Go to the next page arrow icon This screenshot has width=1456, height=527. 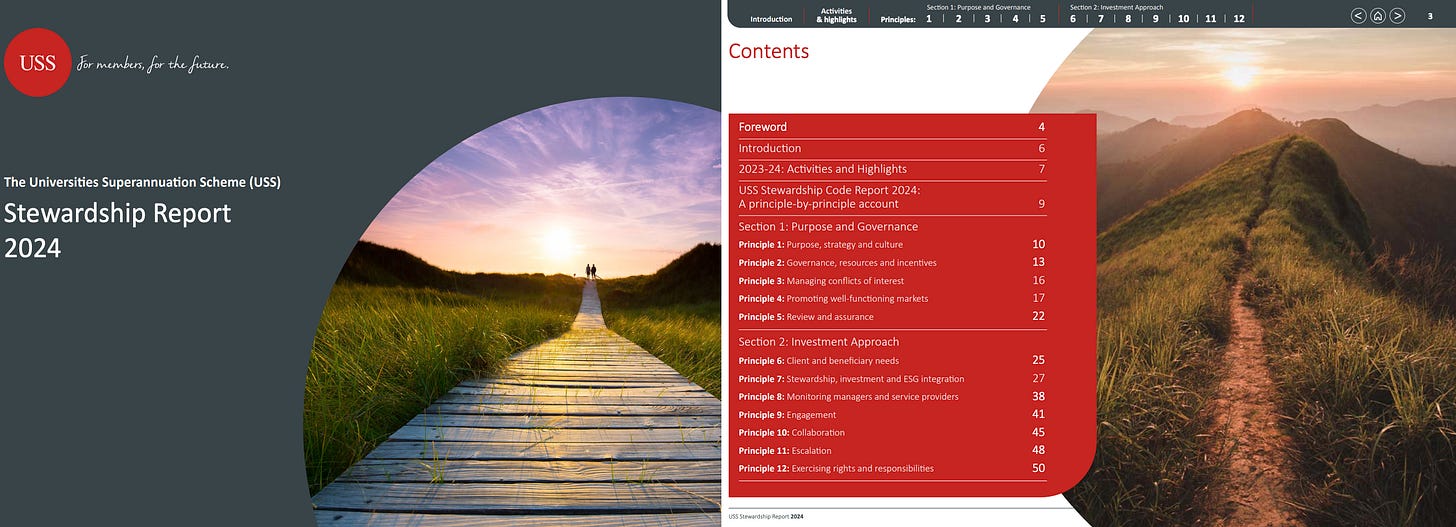tap(1398, 15)
